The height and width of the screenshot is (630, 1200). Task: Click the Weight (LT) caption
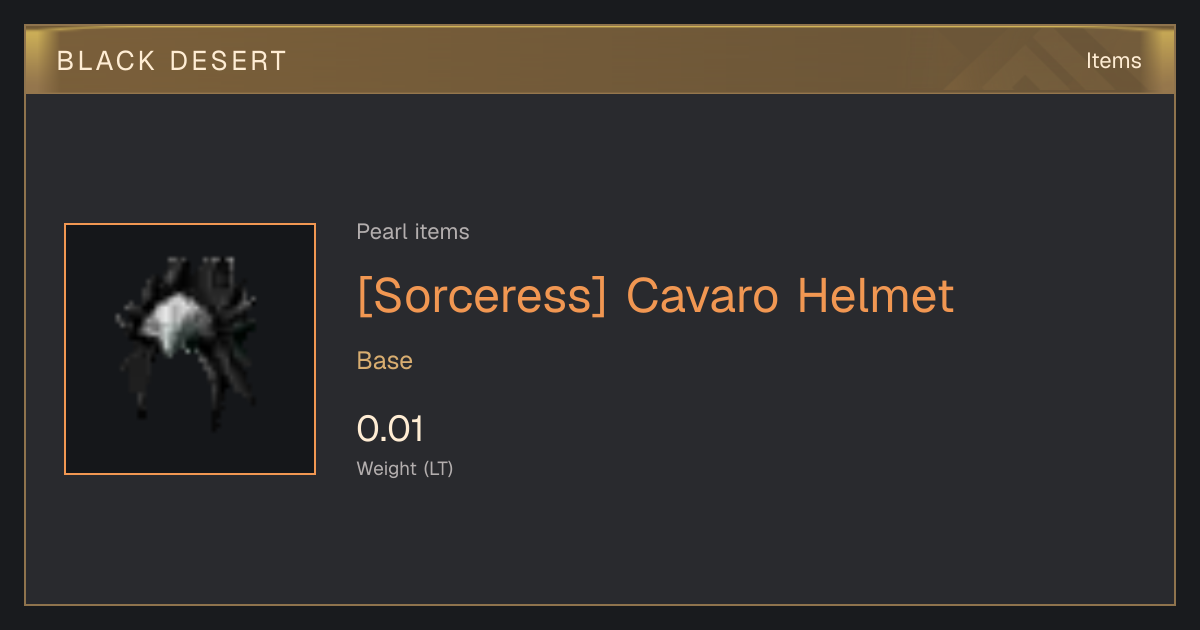tap(405, 468)
